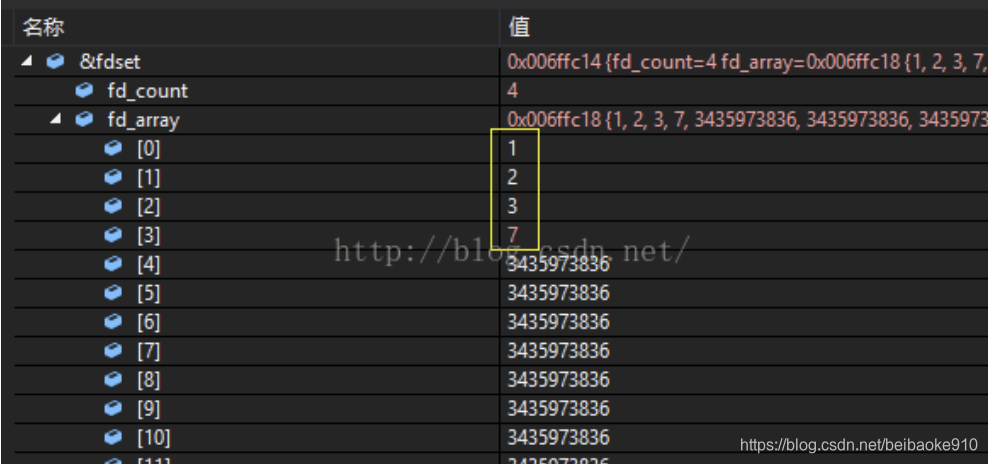Select array index [1] name
Viewport: 988px width, 464px height.
[148, 178]
